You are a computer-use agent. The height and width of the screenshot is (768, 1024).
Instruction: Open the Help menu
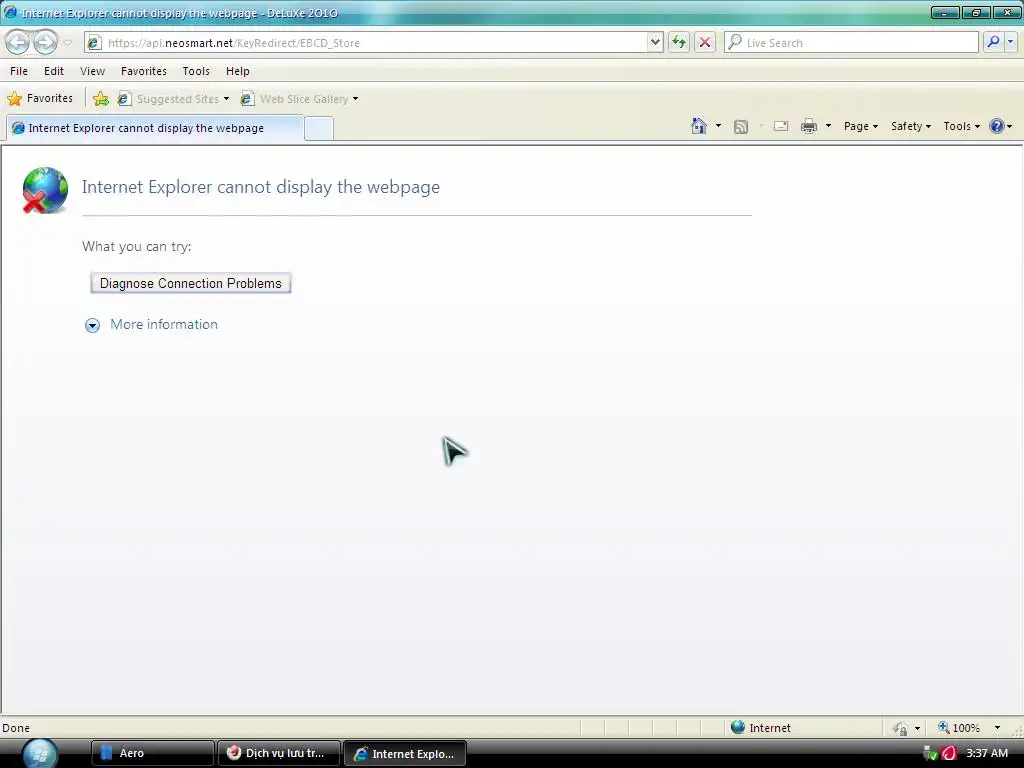point(238,71)
